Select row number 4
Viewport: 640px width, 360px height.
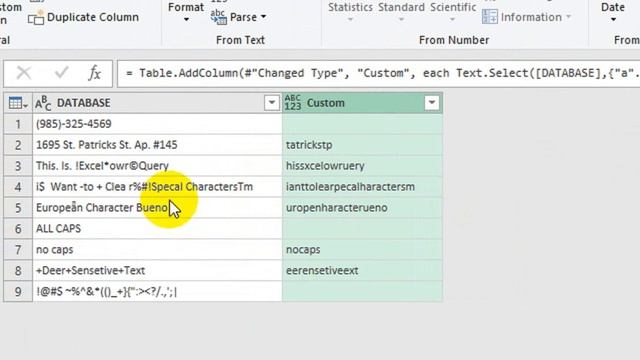click(18, 187)
